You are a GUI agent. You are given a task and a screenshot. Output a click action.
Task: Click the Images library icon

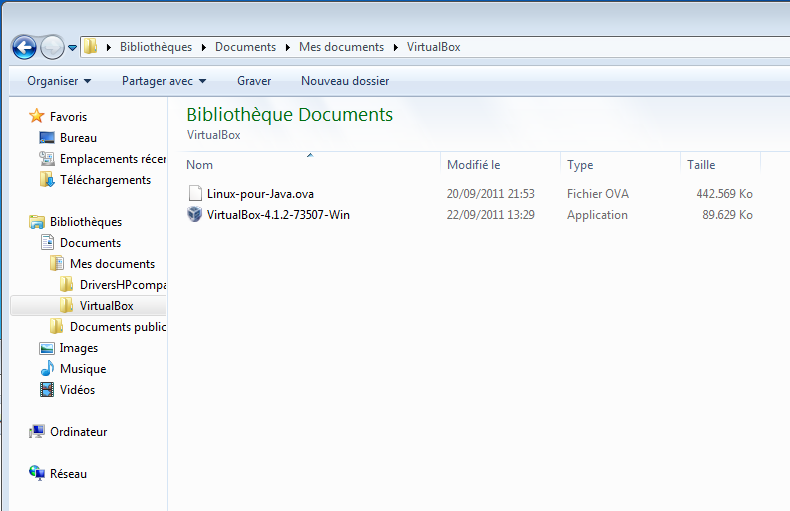click(x=47, y=348)
